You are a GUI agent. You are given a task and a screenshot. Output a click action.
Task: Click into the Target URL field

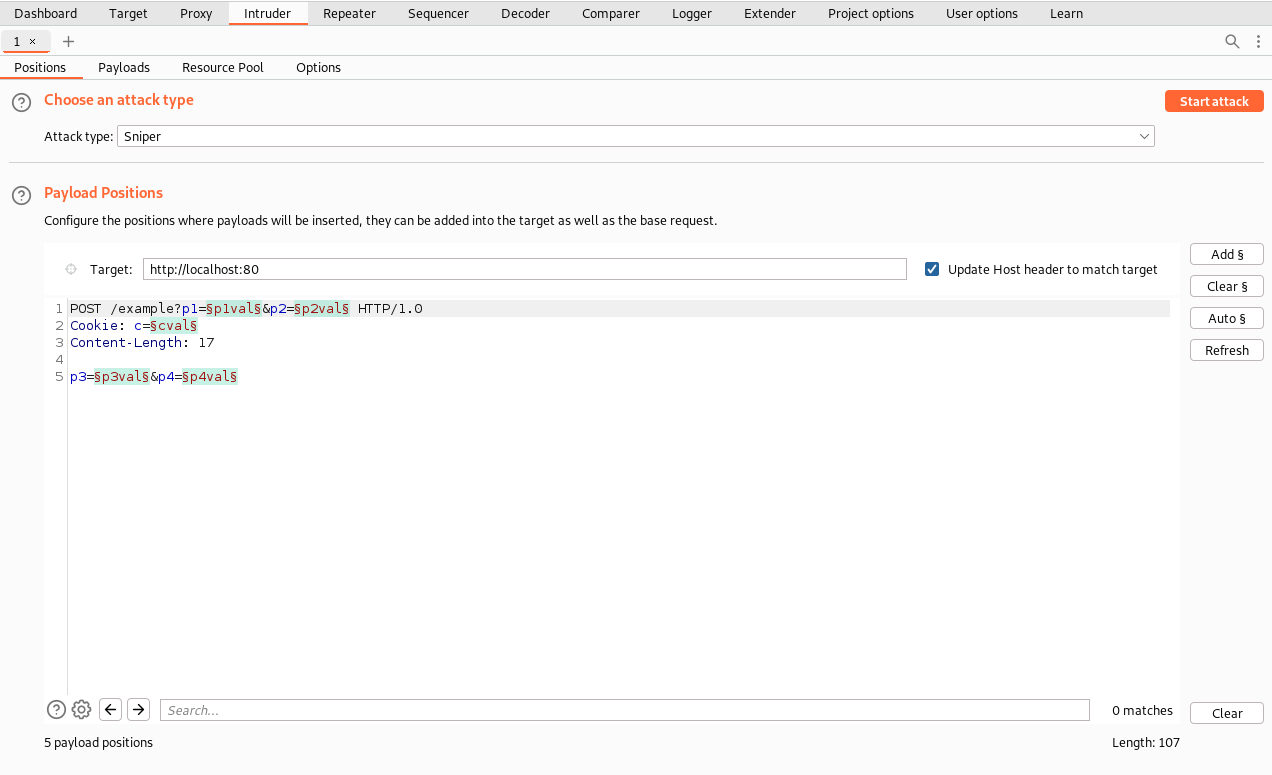(524, 269)
